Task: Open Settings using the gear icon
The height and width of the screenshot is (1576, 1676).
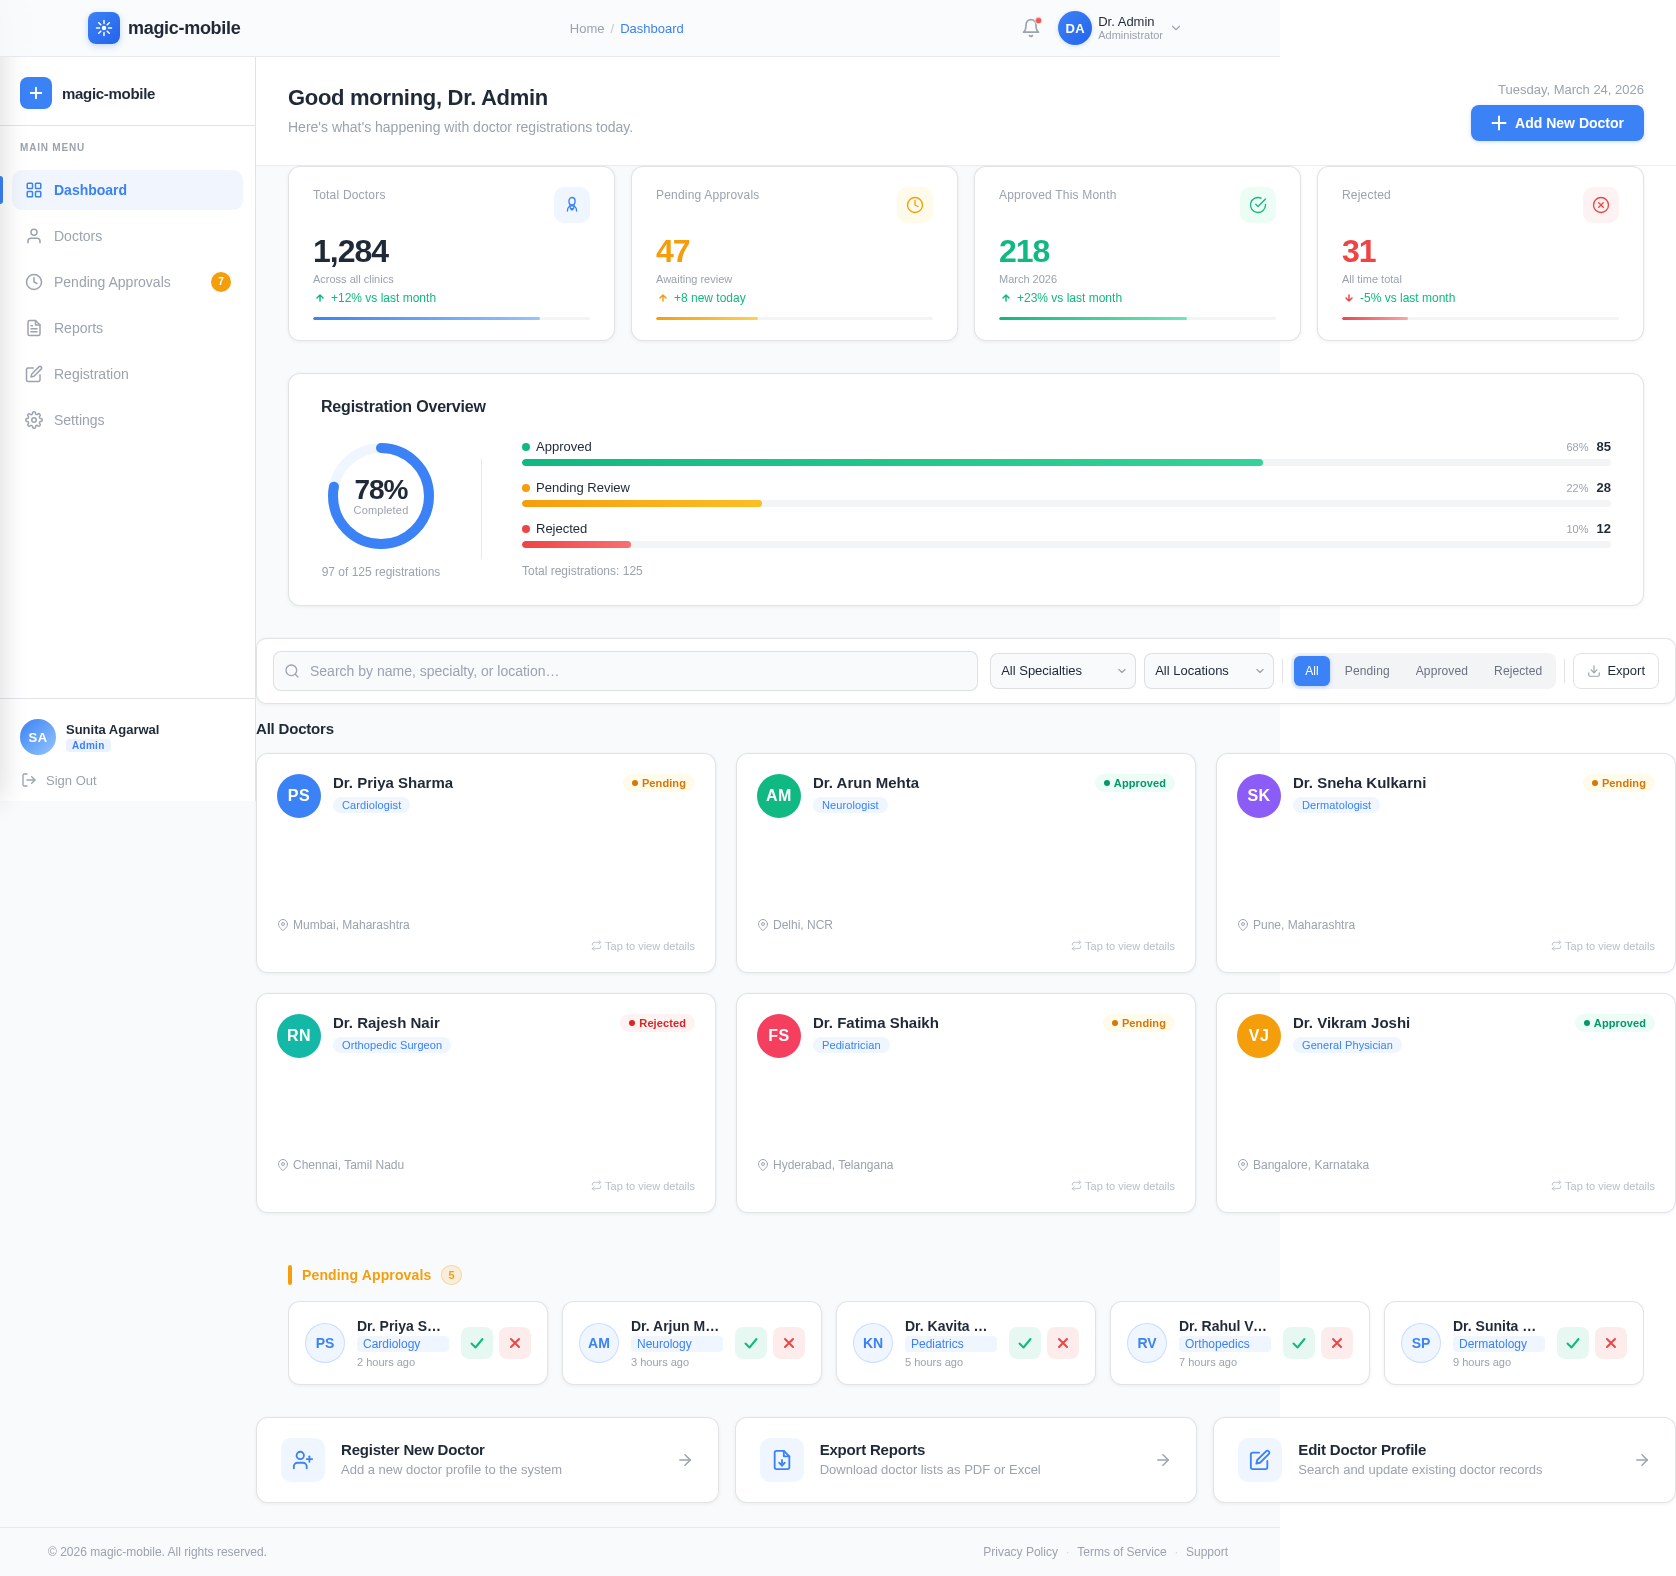Action: pos(33,420)
